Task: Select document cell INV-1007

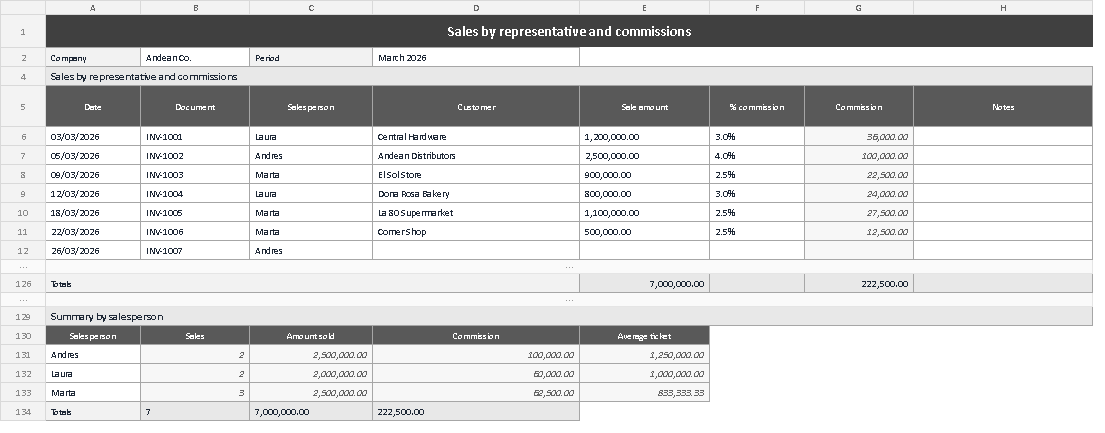Action: pyautogui.click(x=195, y=251)
